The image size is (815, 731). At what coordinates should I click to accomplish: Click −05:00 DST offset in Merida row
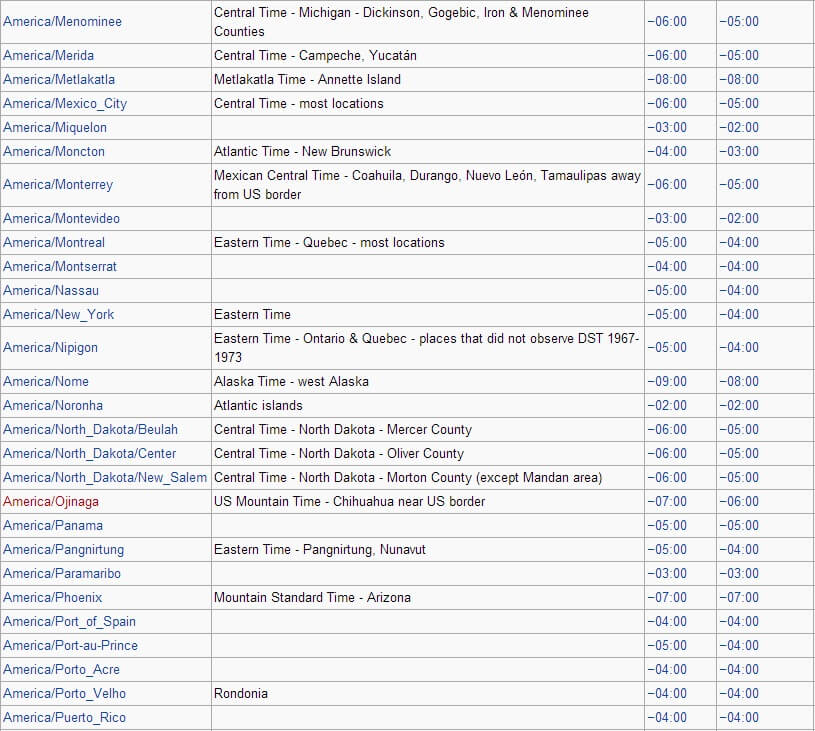739,56
